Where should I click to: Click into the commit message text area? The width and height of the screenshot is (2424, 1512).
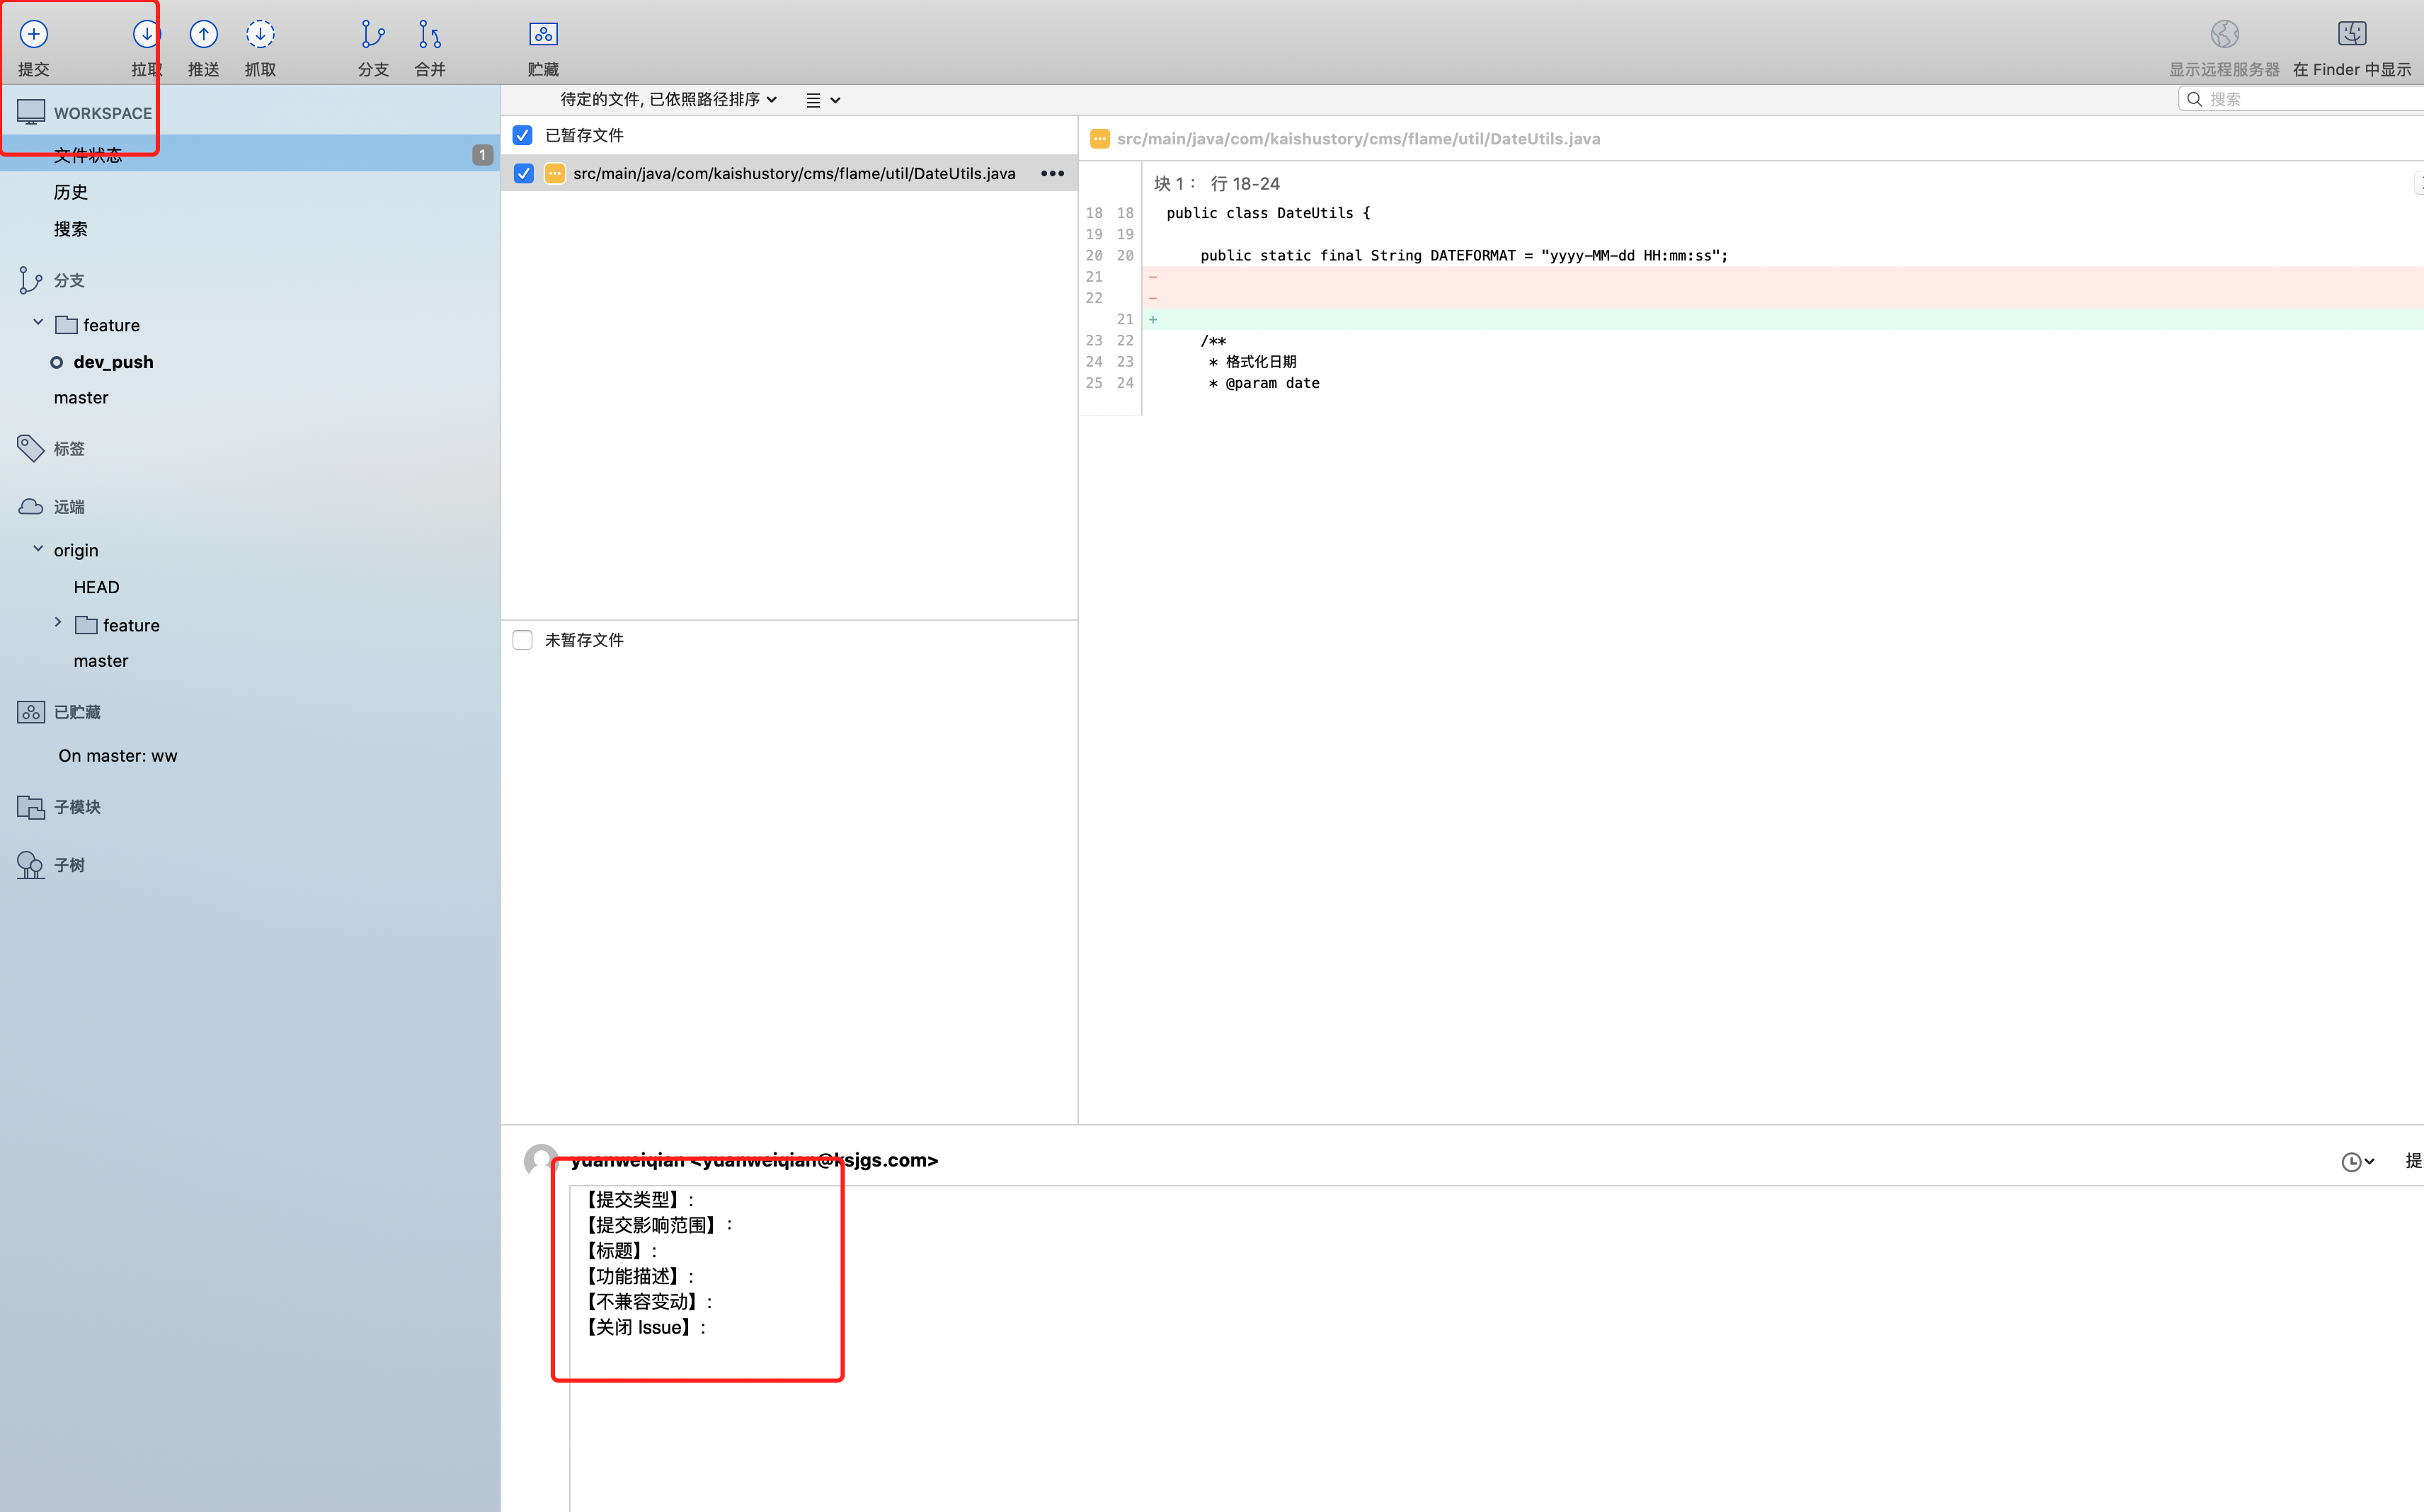(1496, 1348)
